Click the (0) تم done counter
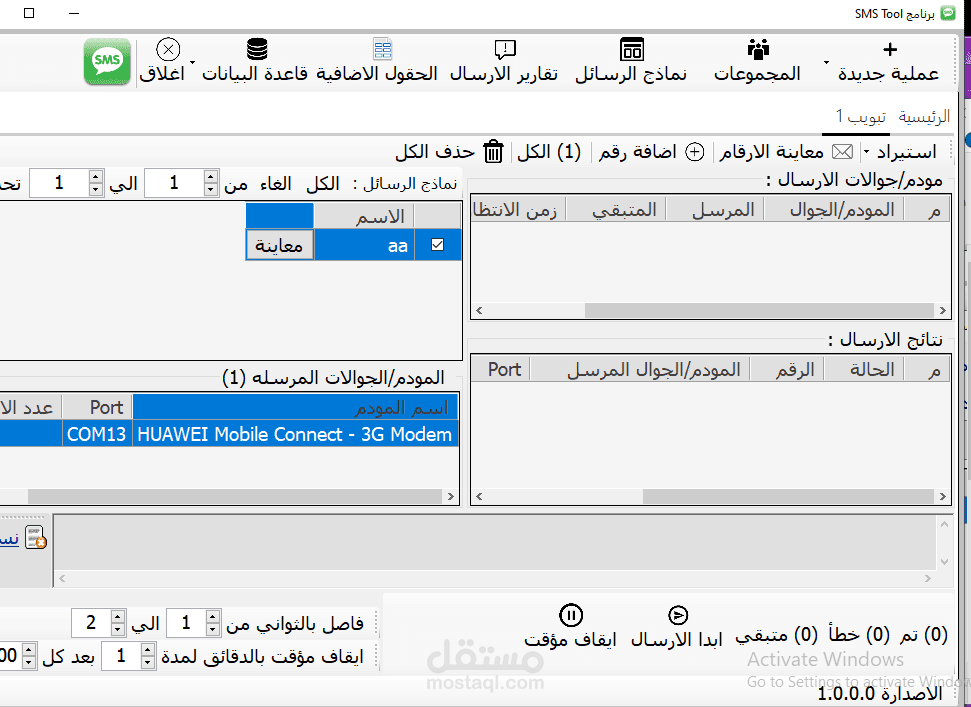 (x=924, y=635)
